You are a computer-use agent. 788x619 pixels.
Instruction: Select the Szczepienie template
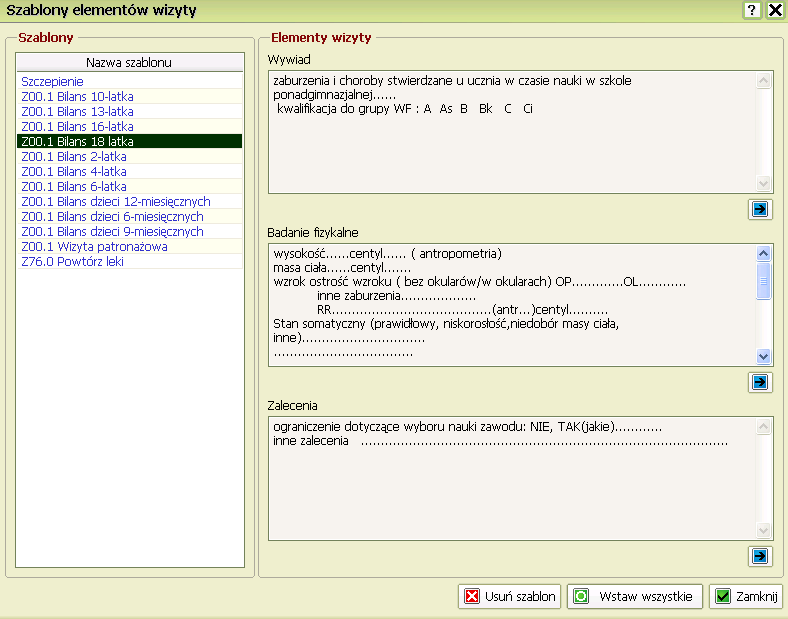coord(130,81)
